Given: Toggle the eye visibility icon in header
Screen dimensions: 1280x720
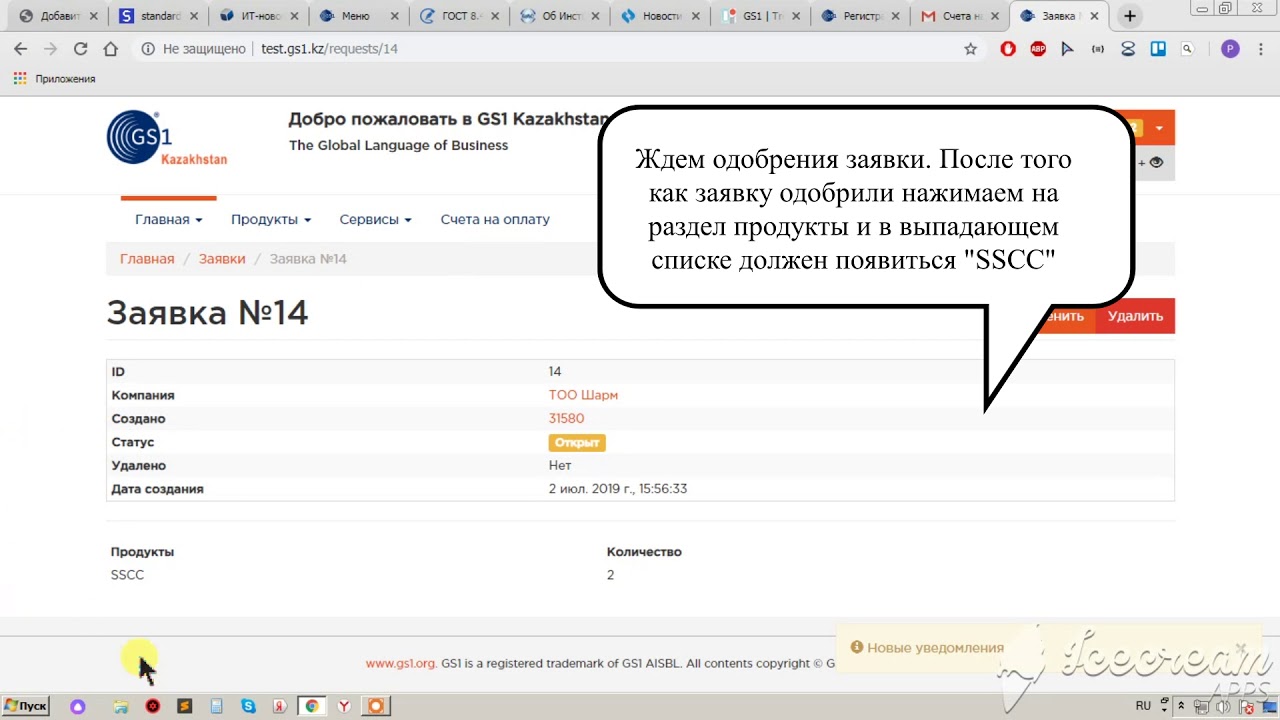Looking at the screenshot, I should pos(1157,162).
